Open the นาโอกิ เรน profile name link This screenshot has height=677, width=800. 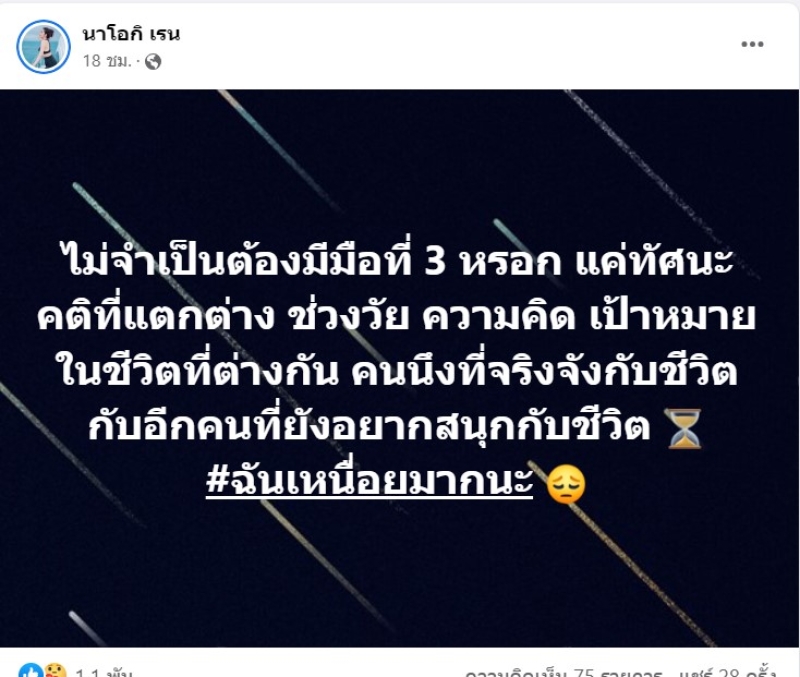[x=131, y=34]
